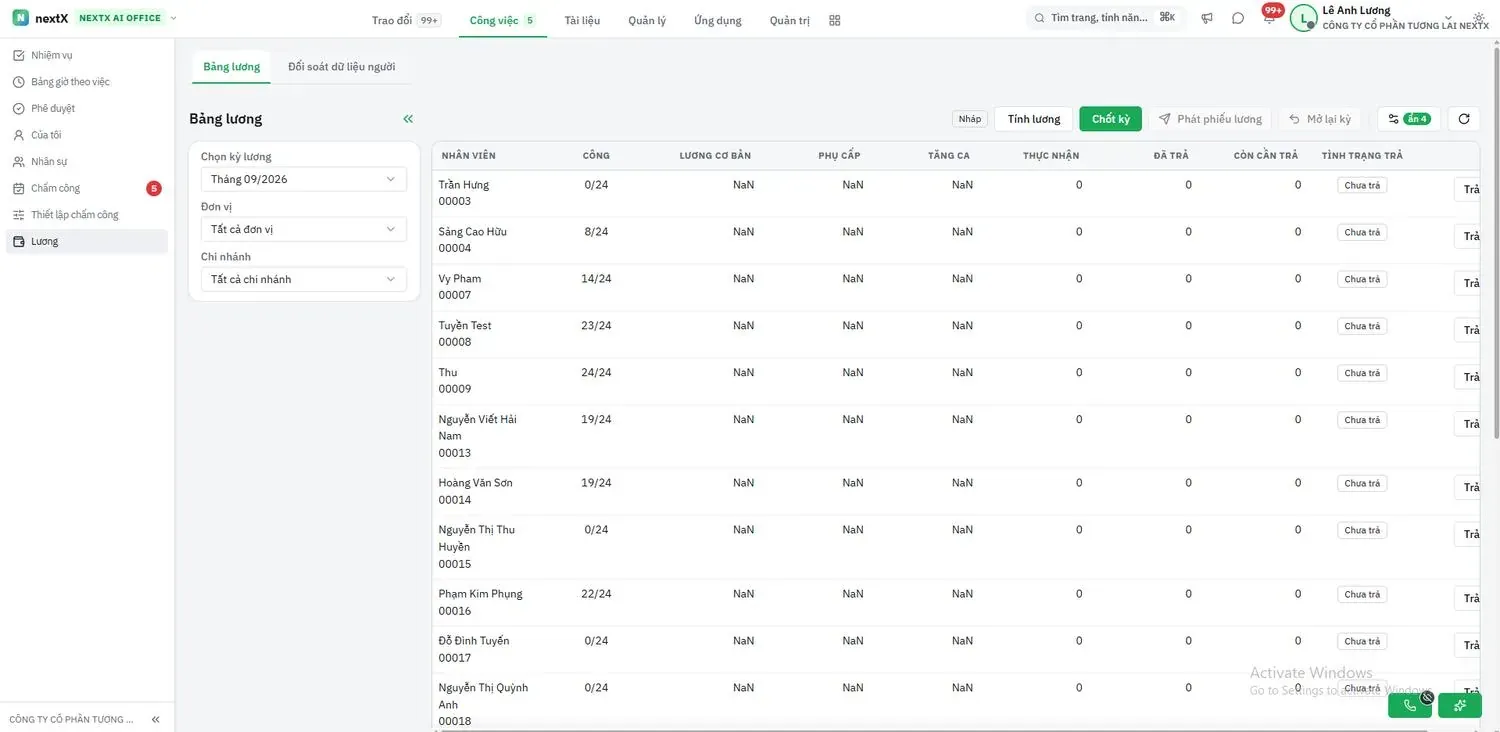Open the chat bubble icon in header
Screen dimensions: 1500x732
pos(1238,18)
